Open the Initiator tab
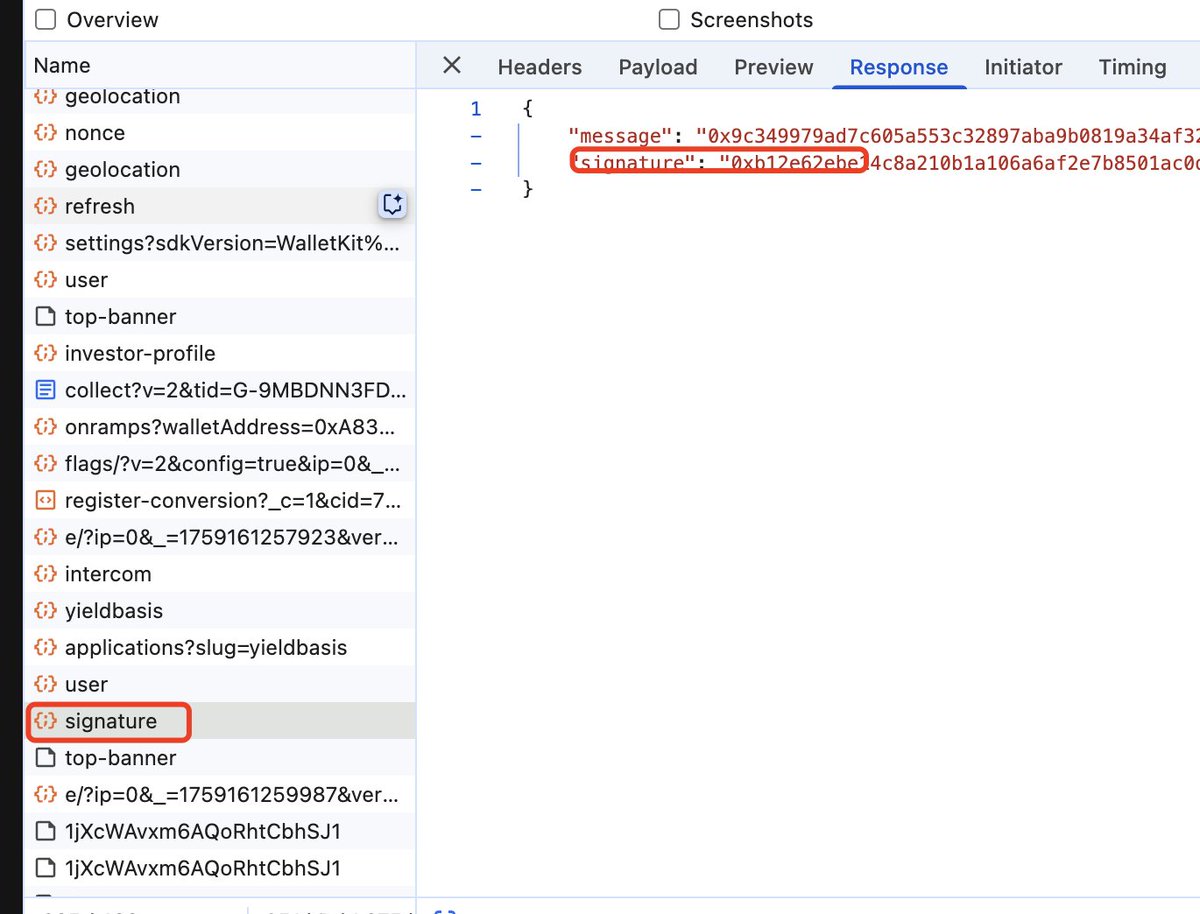Viewport: 1200px width, 914px height. click(1022, 67)
